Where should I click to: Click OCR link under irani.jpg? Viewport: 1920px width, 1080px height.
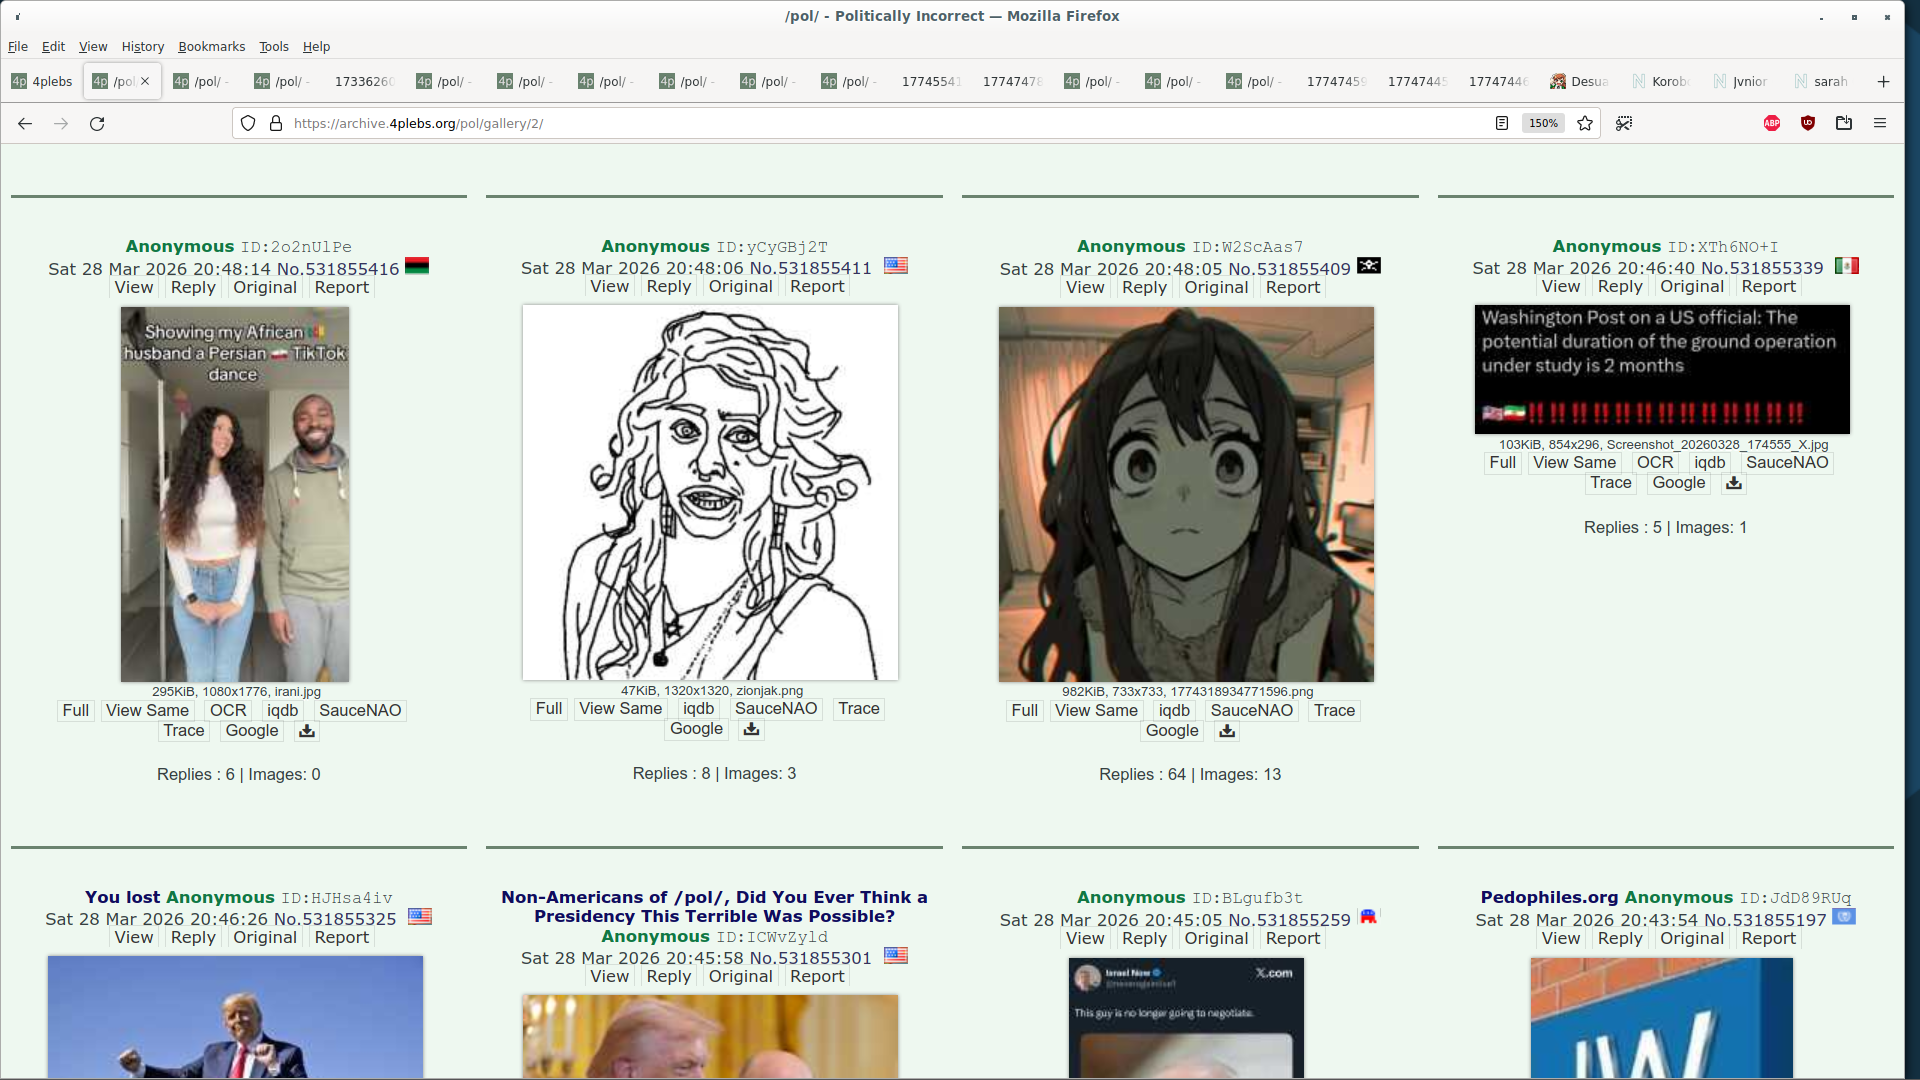click(227, 710)
